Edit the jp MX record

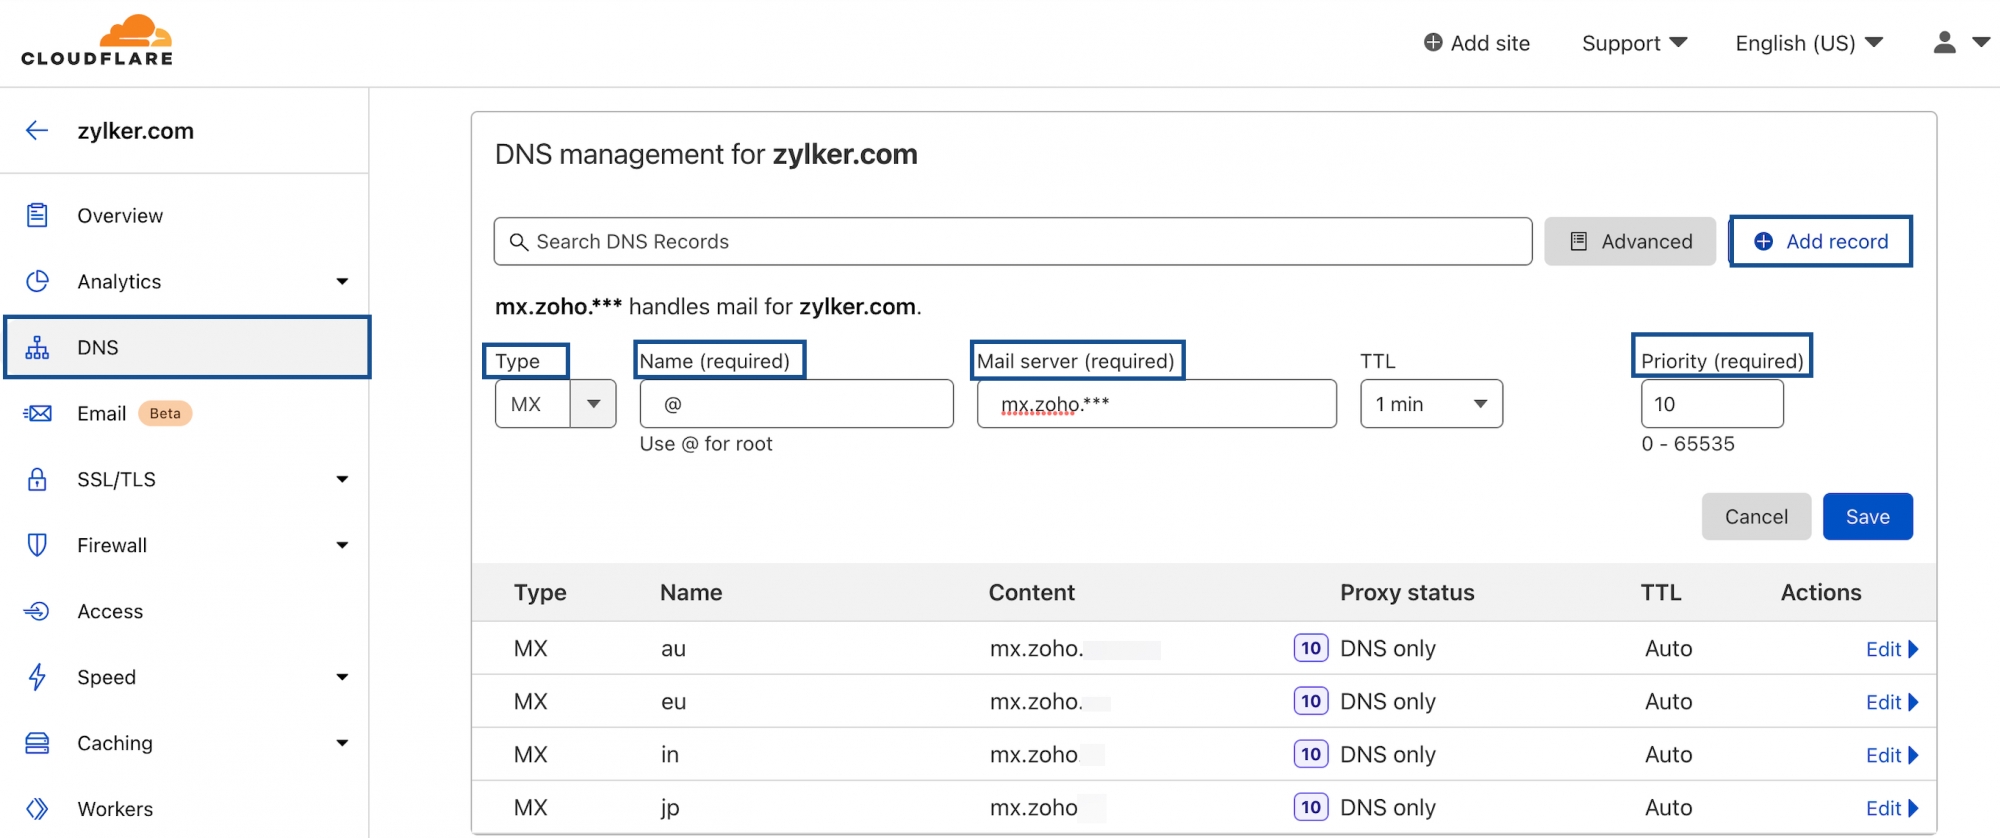coord(1892,808)
